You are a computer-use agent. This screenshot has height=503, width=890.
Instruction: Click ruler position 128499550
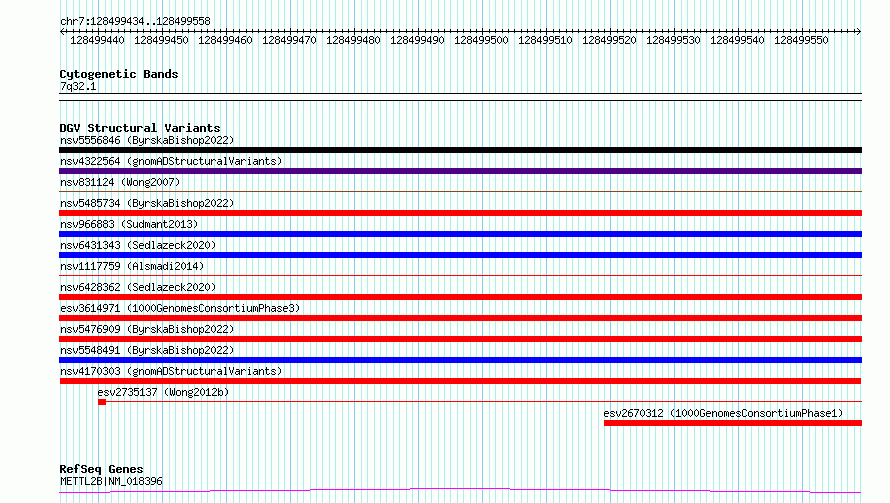(801, 40)
